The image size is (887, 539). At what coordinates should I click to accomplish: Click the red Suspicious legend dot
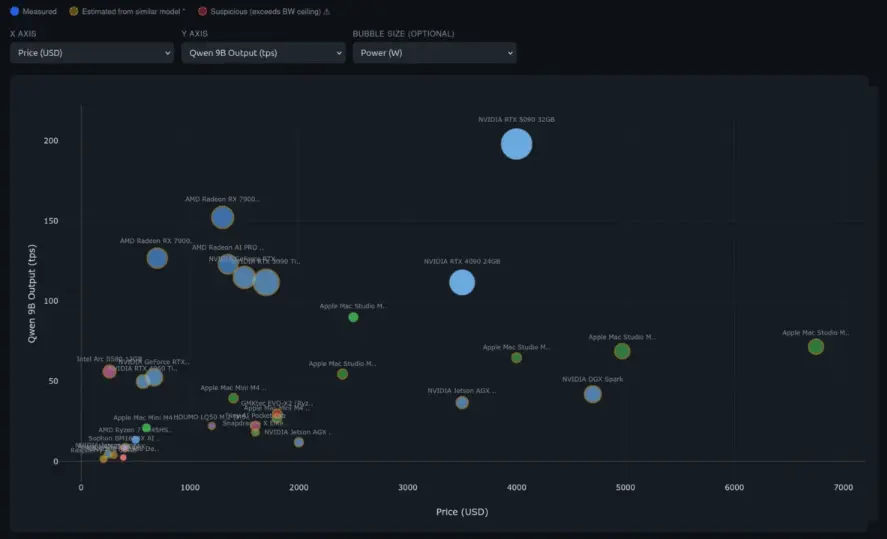(203, 11)
